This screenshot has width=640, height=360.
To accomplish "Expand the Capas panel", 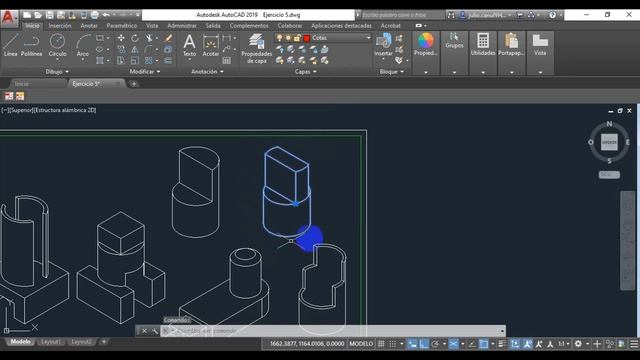I will [306, 71].
